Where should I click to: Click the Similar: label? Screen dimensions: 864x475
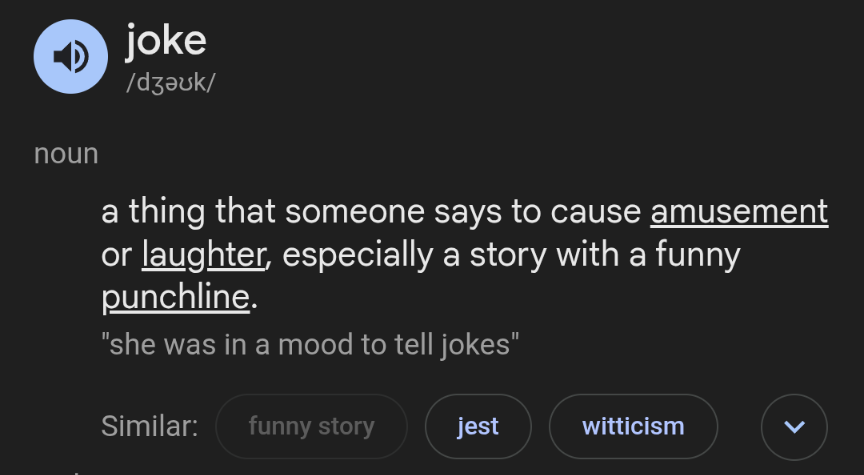[x=149, y=427]
